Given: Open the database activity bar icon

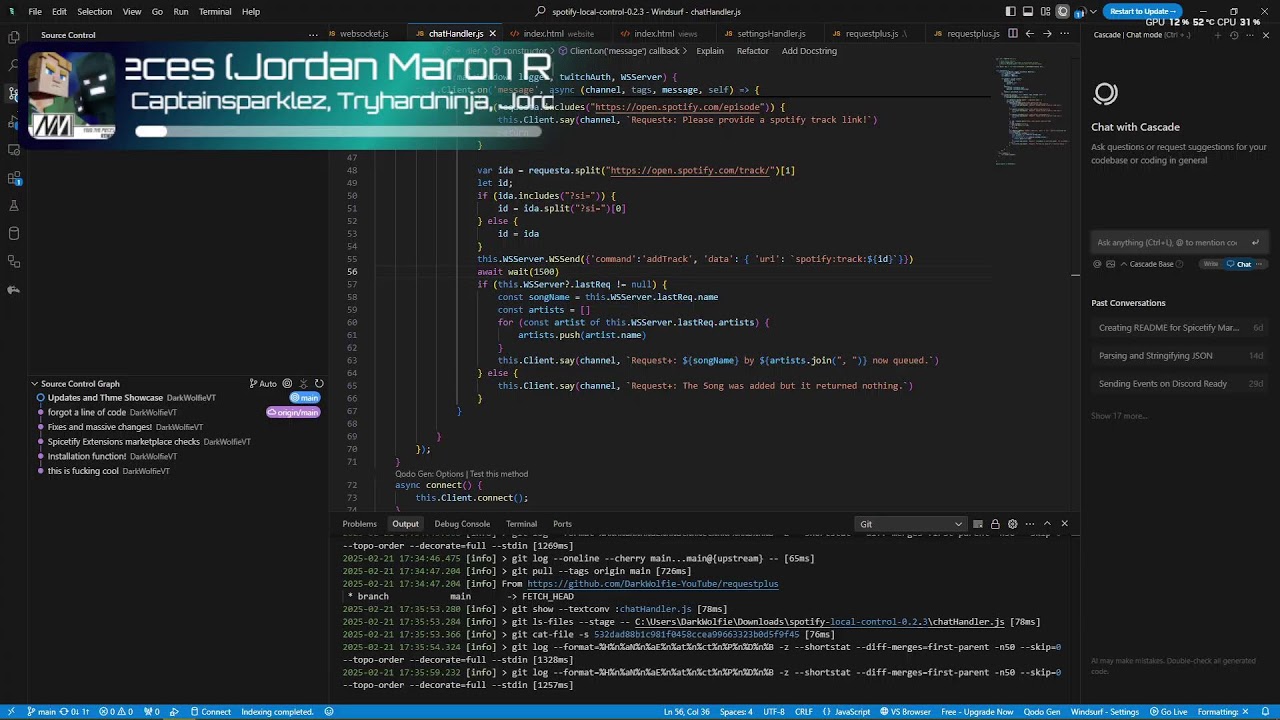Looking at the screenshot, I should tap(14, 233).
